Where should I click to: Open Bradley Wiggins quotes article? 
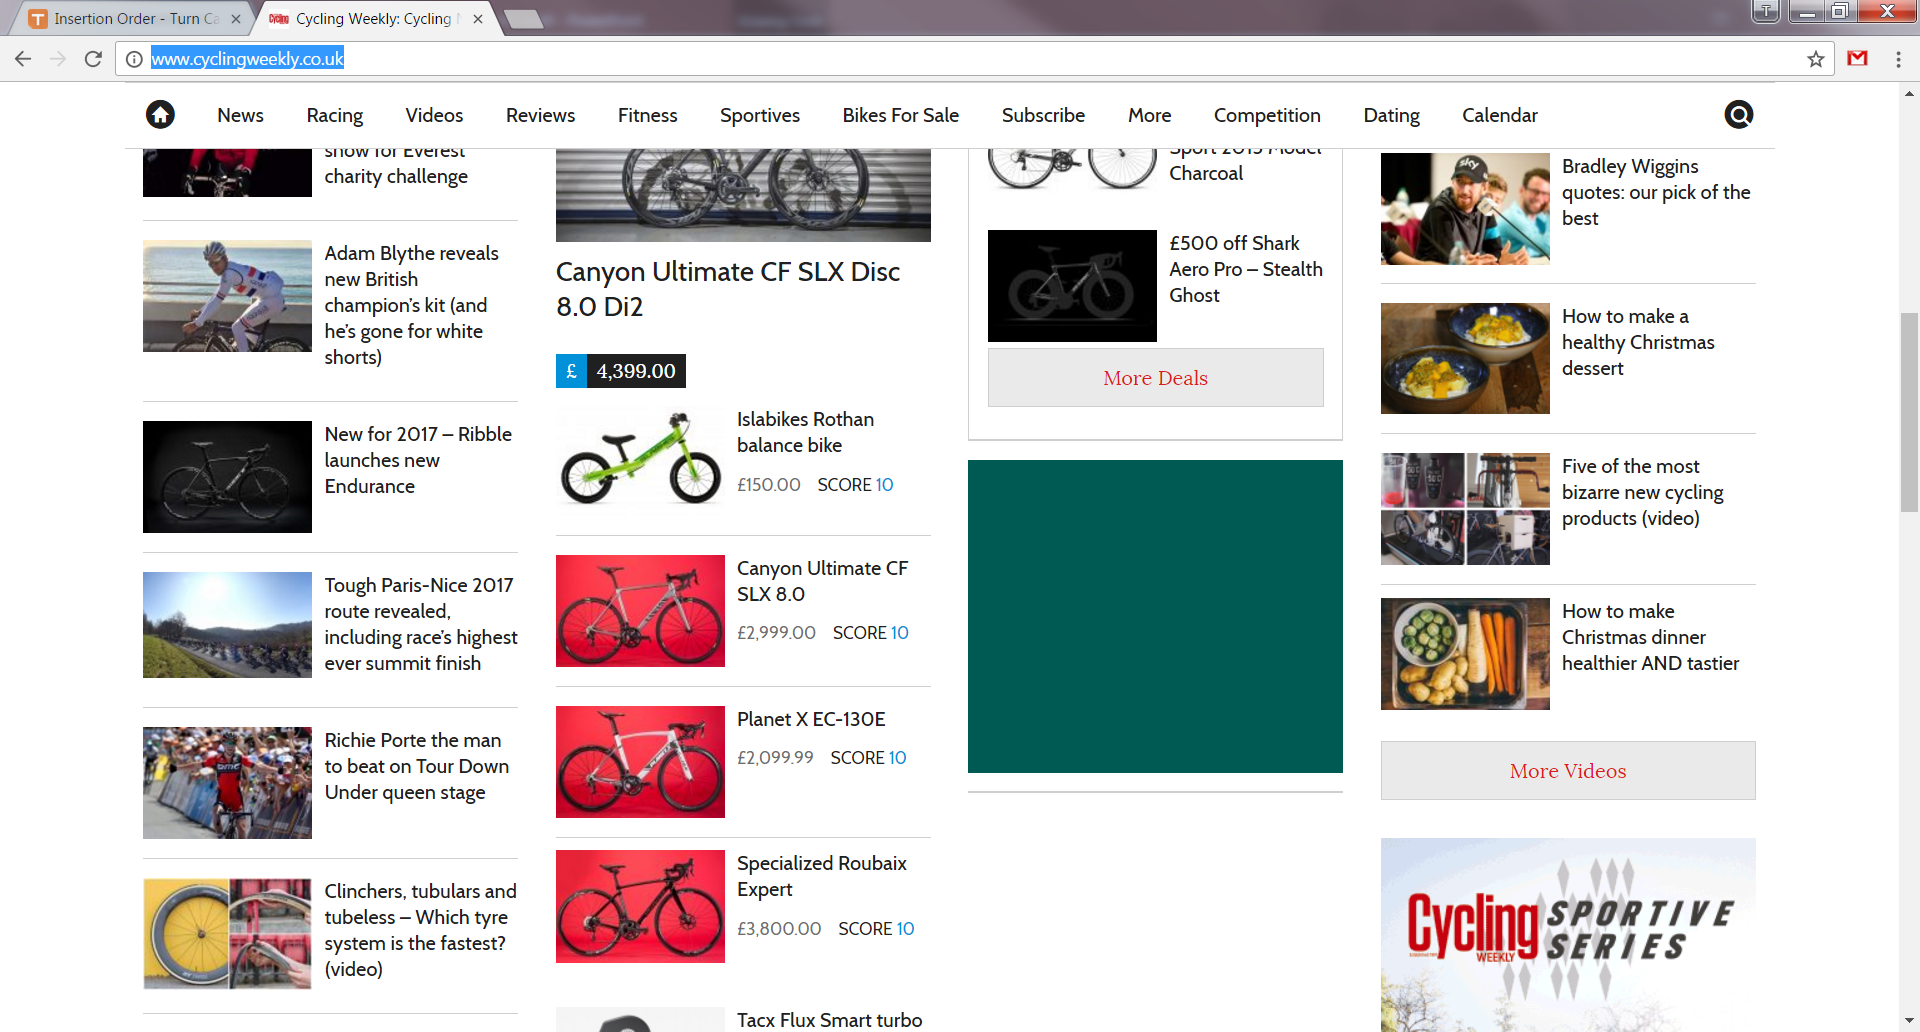click(x=1656, y=192)
